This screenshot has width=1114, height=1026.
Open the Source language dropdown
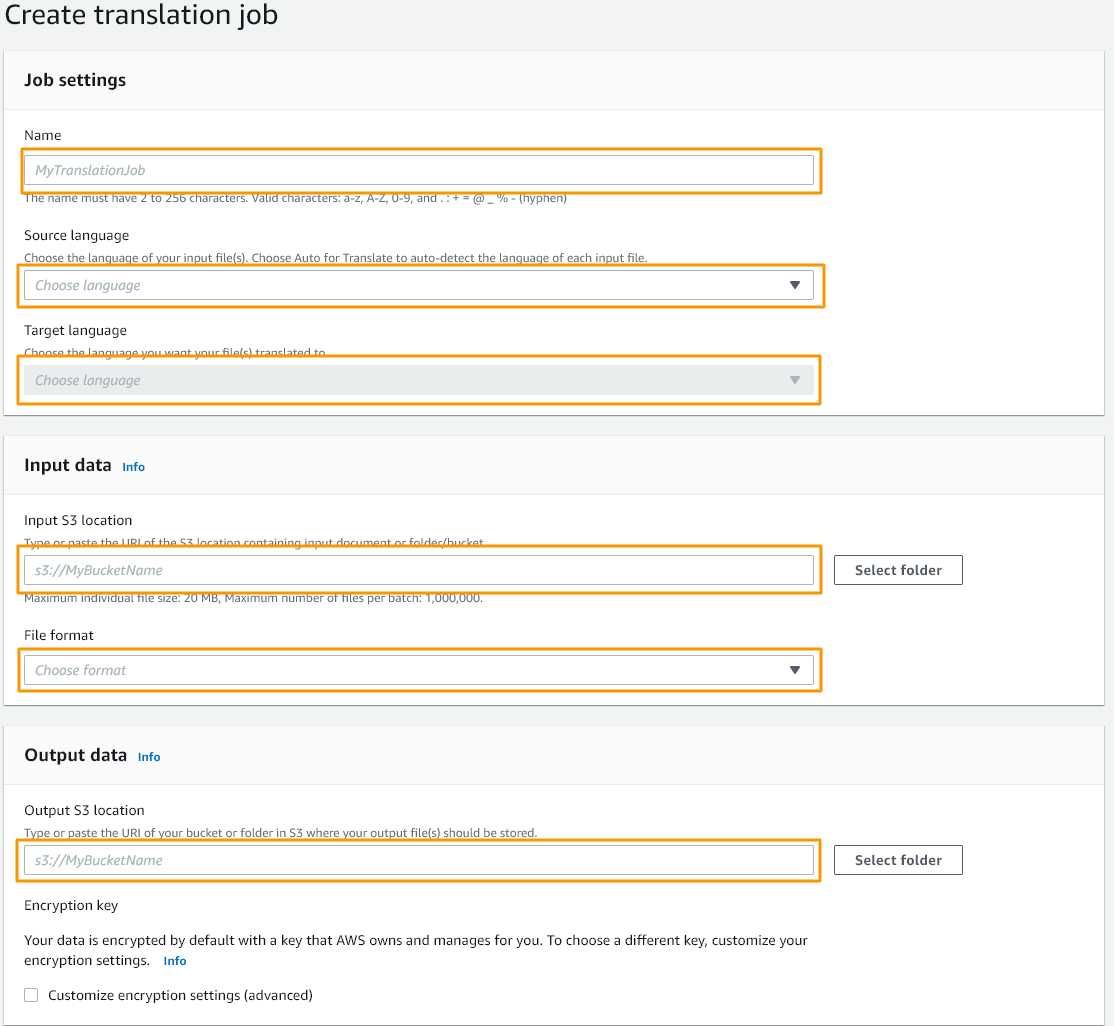[420, 285]
